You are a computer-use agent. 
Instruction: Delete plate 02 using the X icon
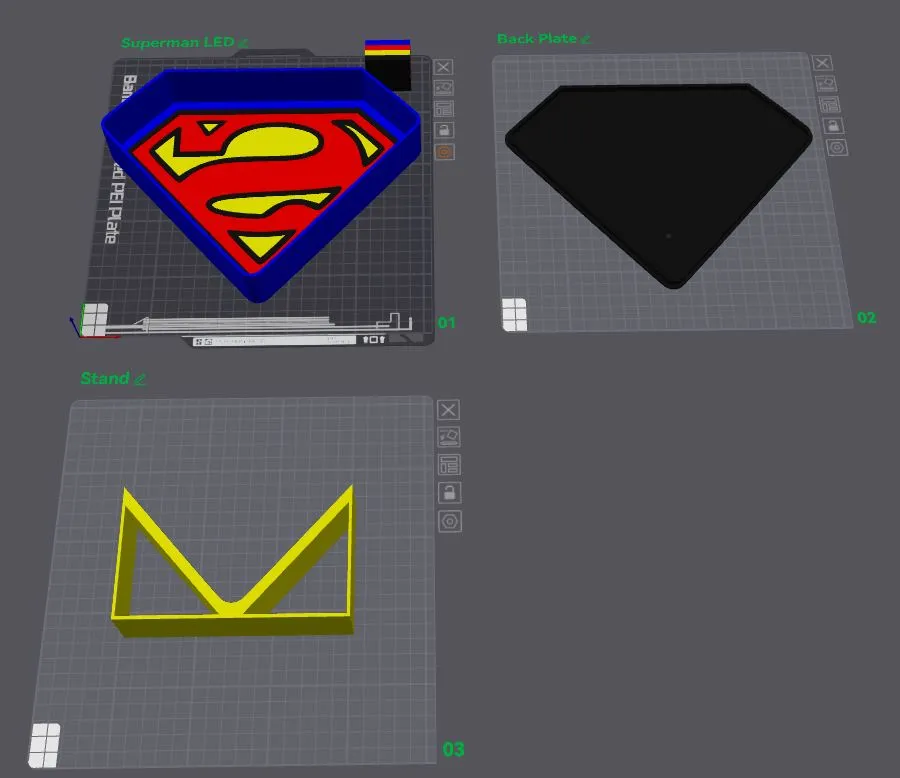tap(824, 63)
